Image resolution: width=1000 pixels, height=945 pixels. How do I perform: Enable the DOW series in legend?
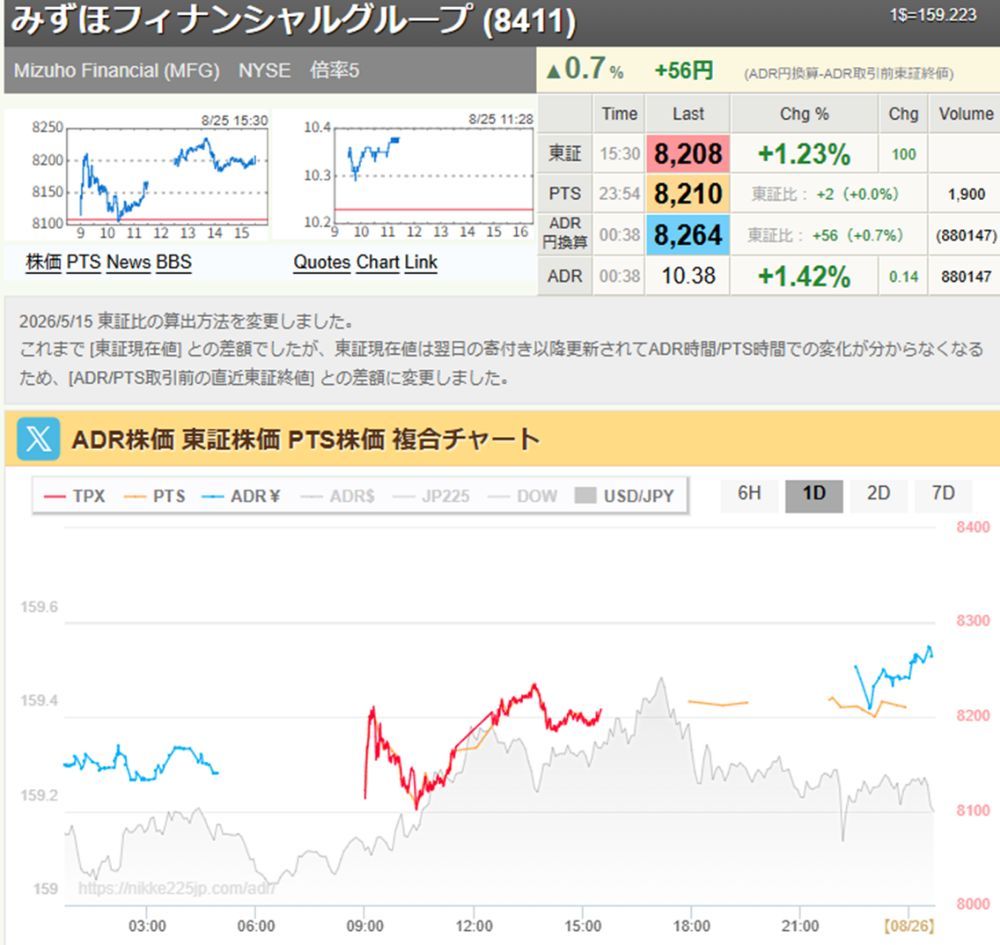pos(522,496)
